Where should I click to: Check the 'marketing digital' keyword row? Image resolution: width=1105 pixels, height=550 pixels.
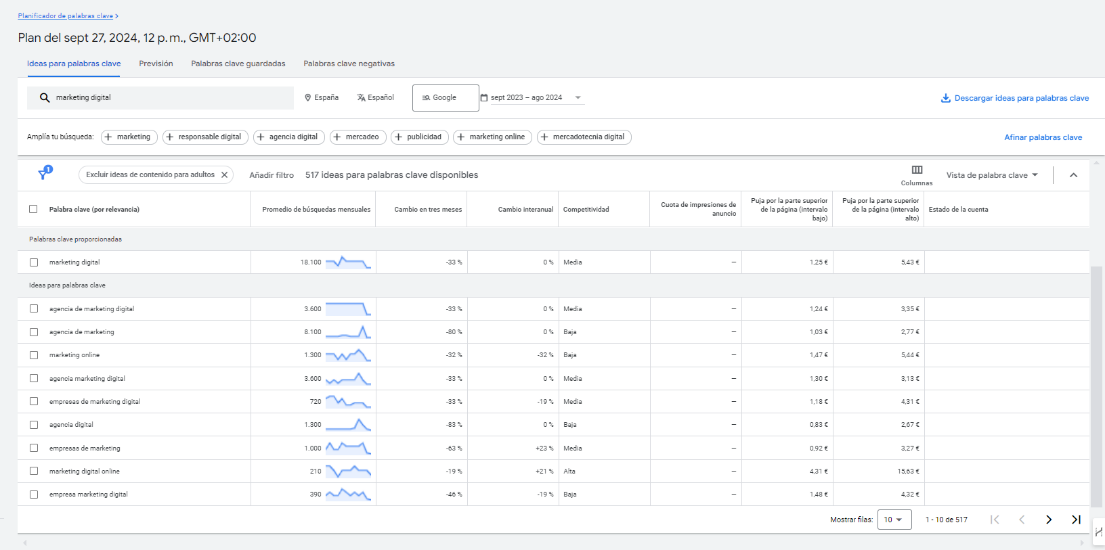tap(33, 262)
